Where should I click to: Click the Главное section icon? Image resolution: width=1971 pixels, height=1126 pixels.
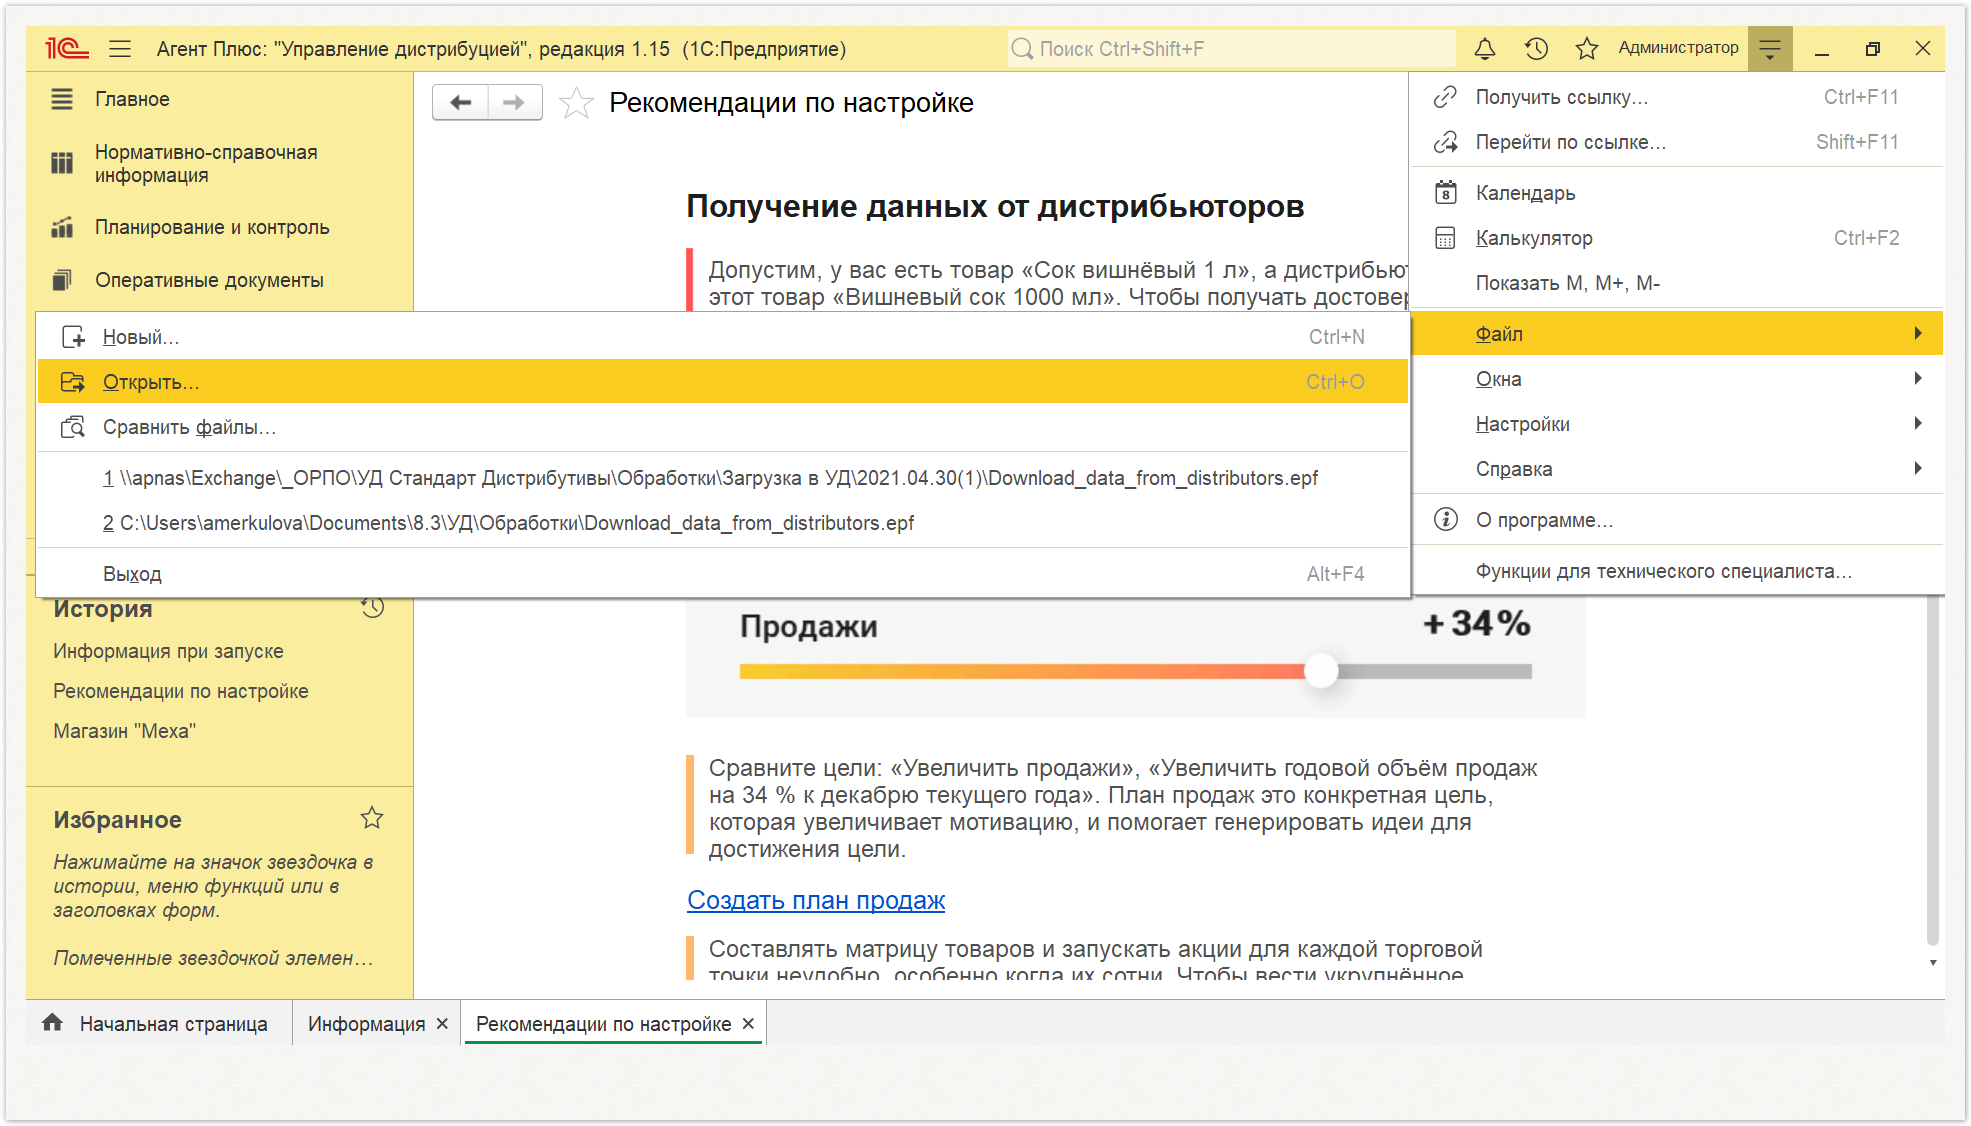point(62,99)
